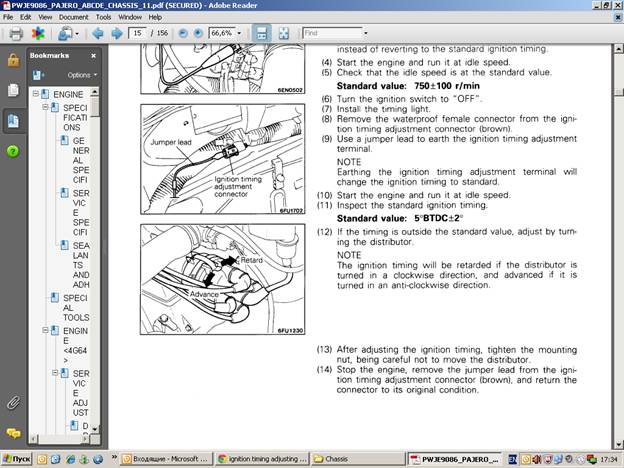
Task: Select the GENERAL SPECIFI bookmark
Action: tap(81, 160)
